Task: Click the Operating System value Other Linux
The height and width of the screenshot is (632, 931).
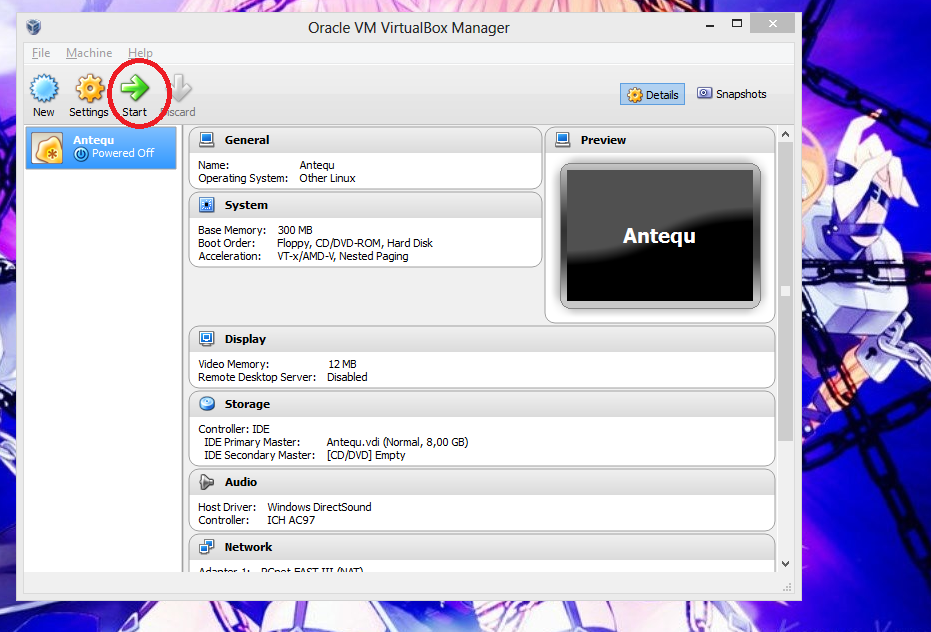Action: 327,178
